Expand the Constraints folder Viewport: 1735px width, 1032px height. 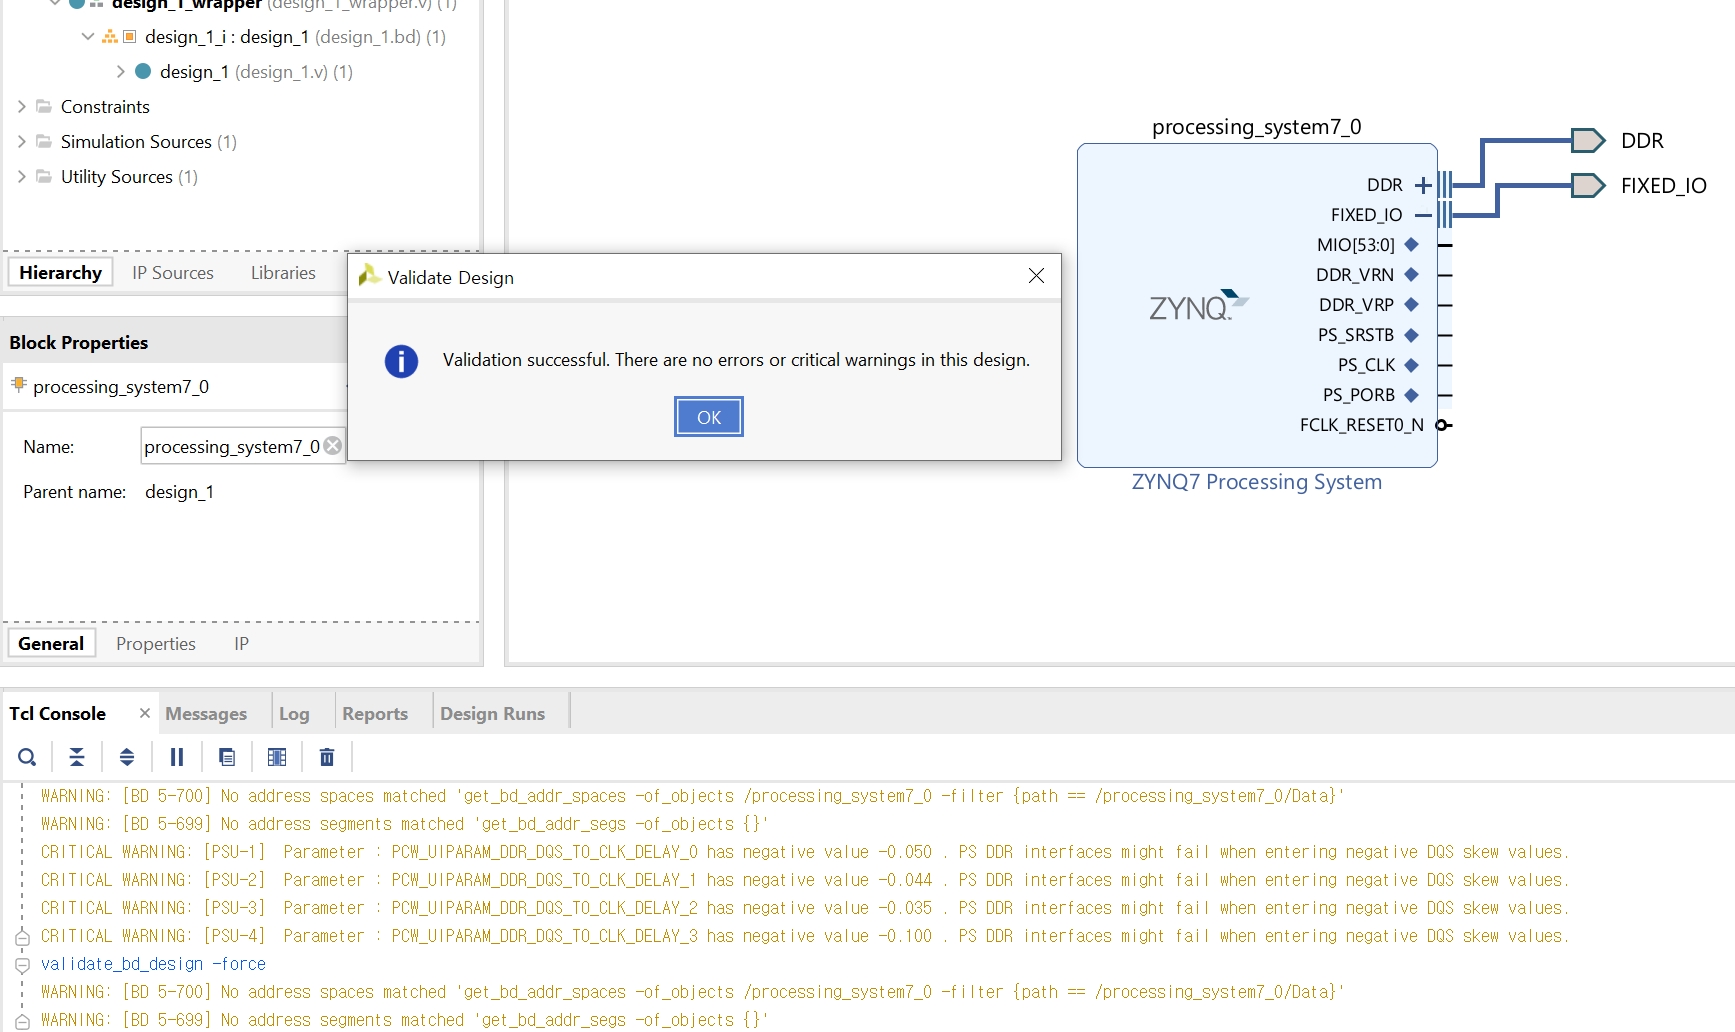tap(21, 106)
